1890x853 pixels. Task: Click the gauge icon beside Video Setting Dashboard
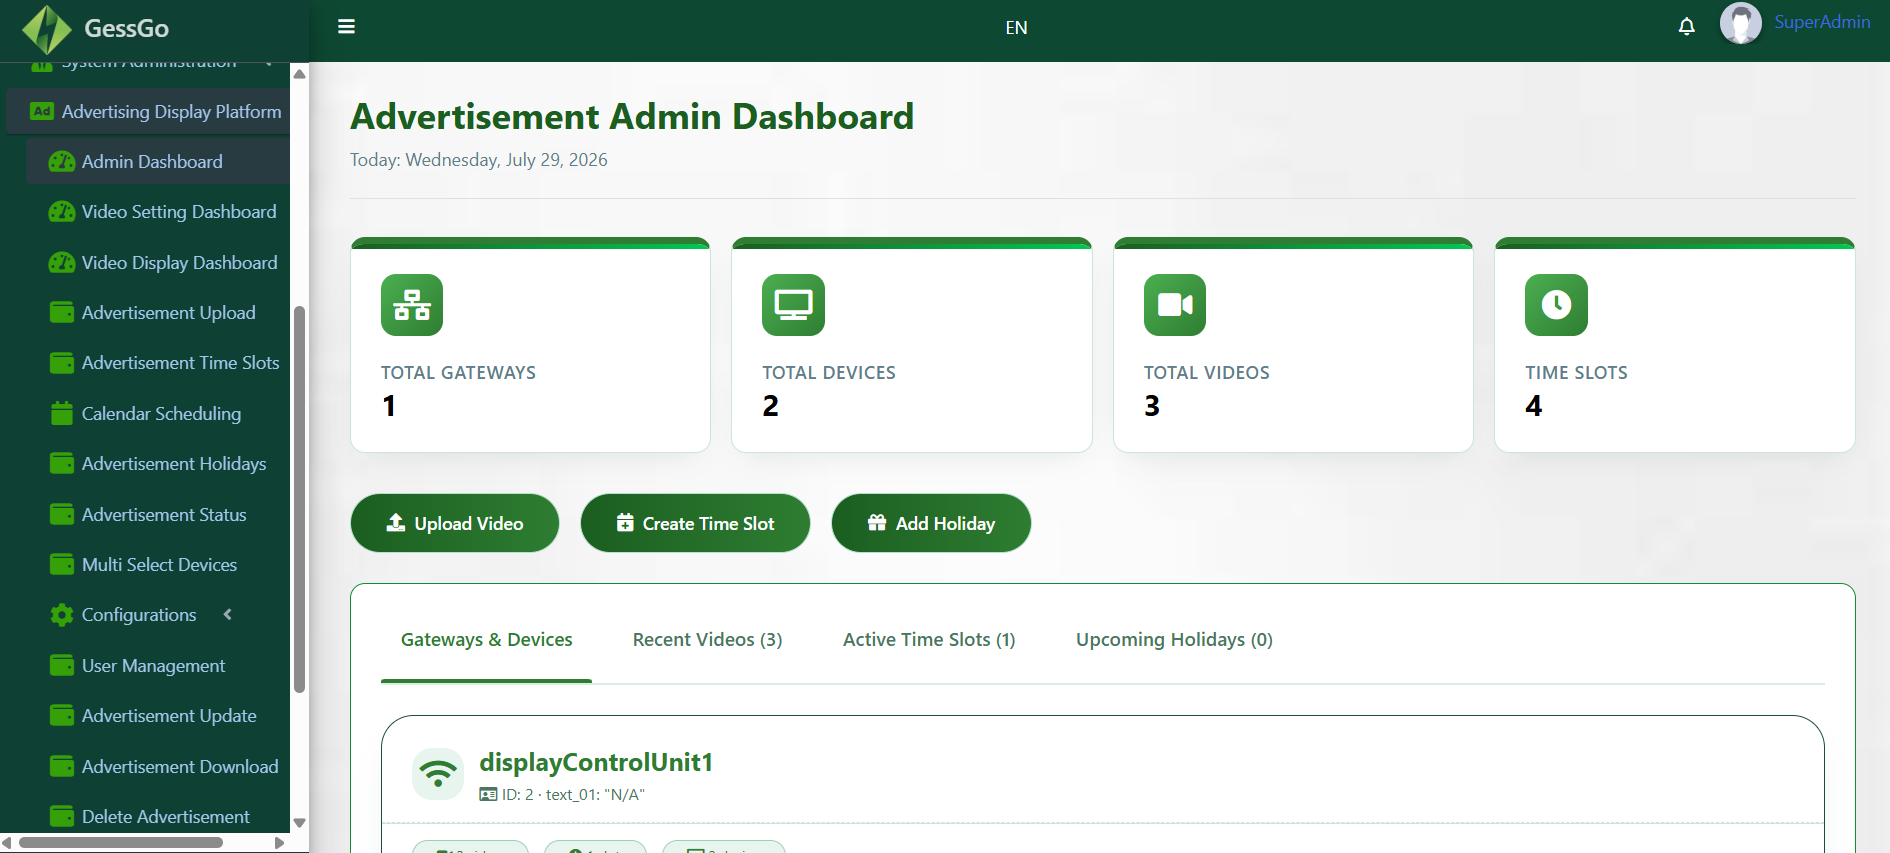coord(62,212)
